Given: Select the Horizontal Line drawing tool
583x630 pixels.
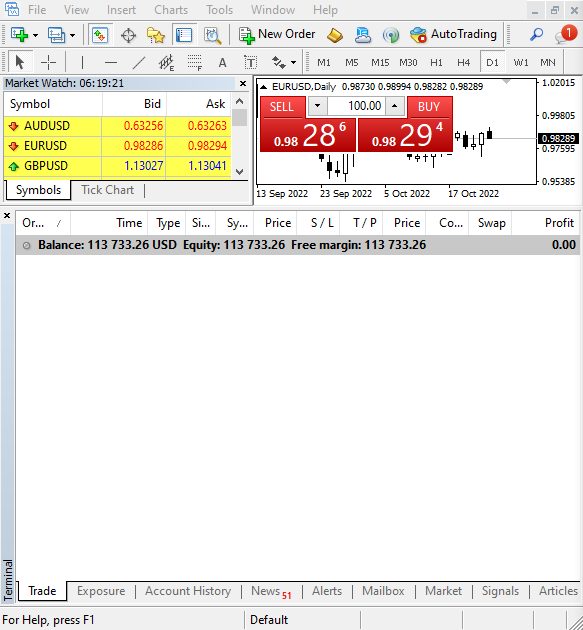Looking at the screenshot, I should pyautogui.click(x=110, y=62).
